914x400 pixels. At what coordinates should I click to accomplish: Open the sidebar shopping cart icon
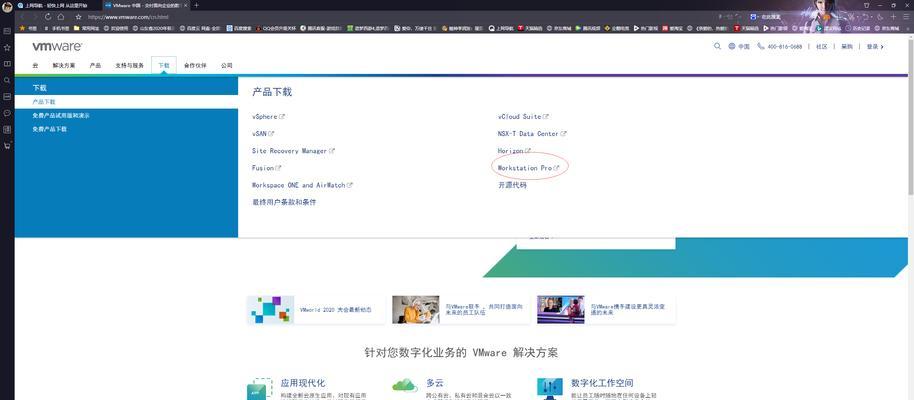[7, 146]
